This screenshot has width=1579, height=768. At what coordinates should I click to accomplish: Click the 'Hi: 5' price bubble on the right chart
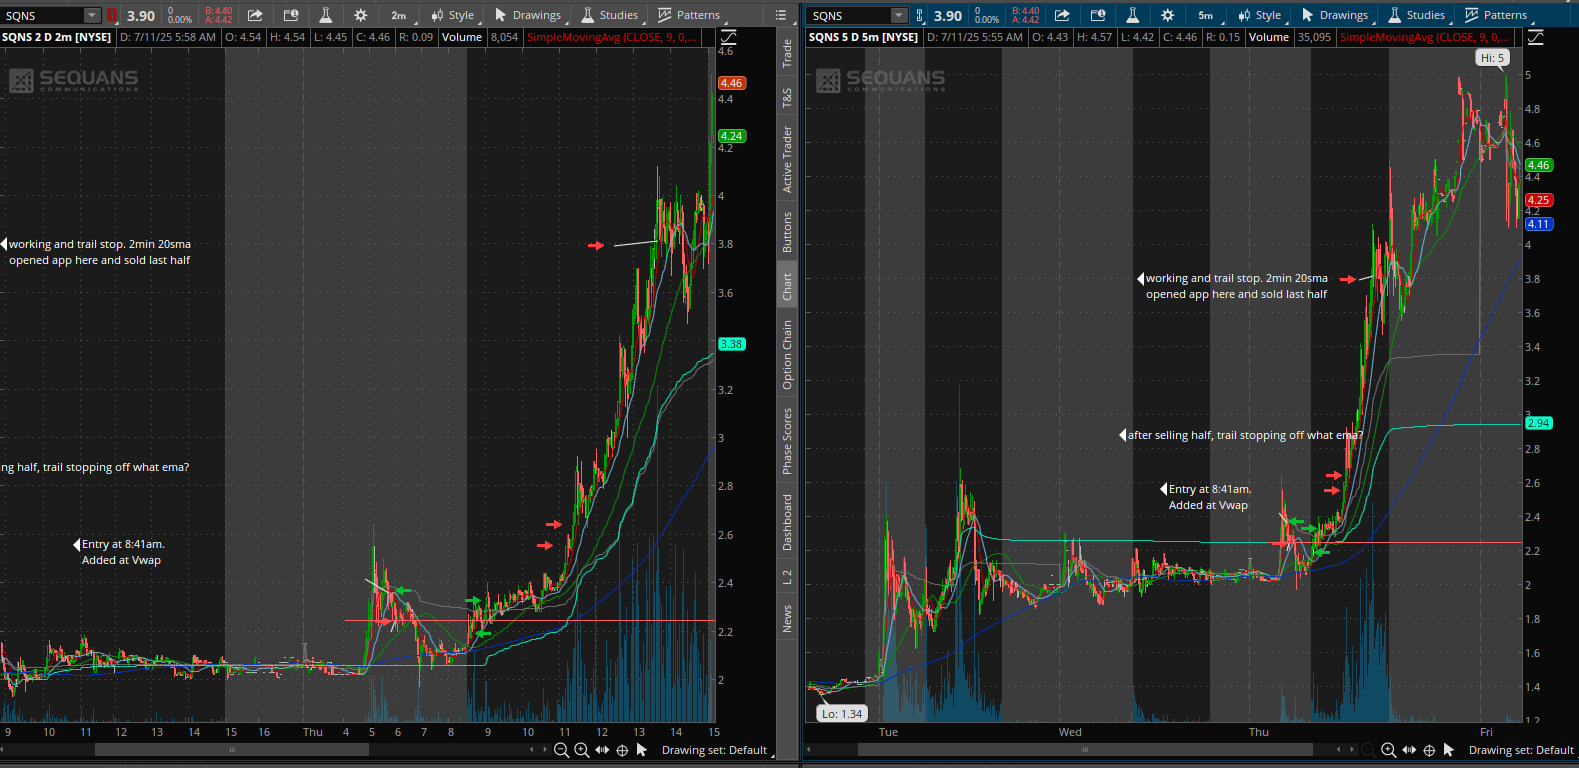tap(1492, 58)
